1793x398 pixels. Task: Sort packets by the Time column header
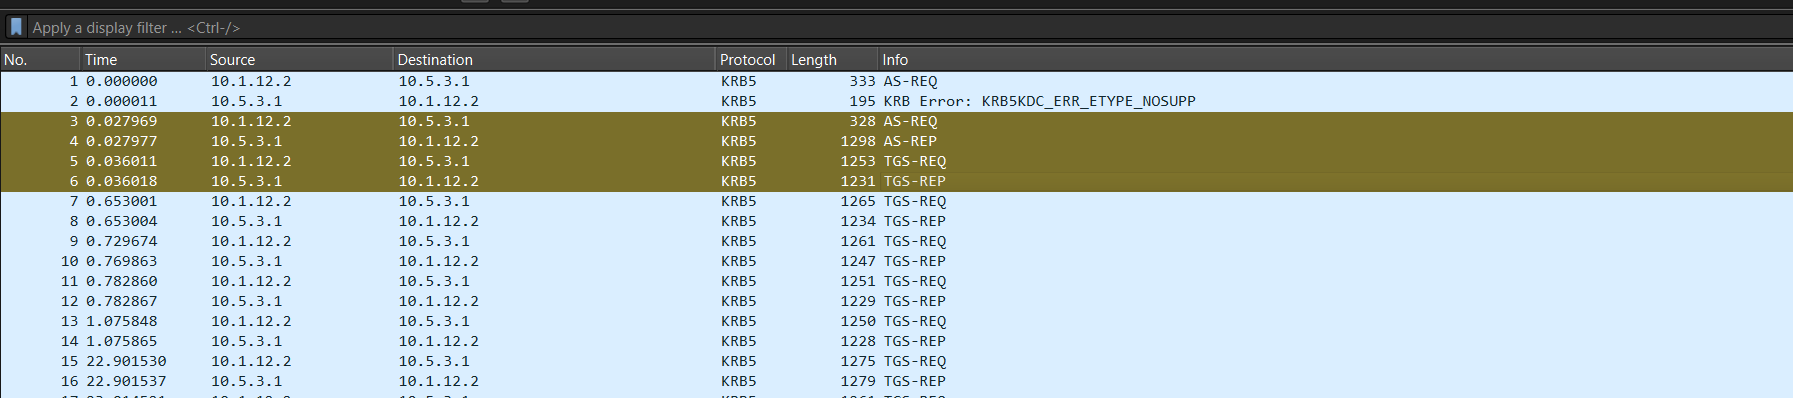click(x=143, y=60)
